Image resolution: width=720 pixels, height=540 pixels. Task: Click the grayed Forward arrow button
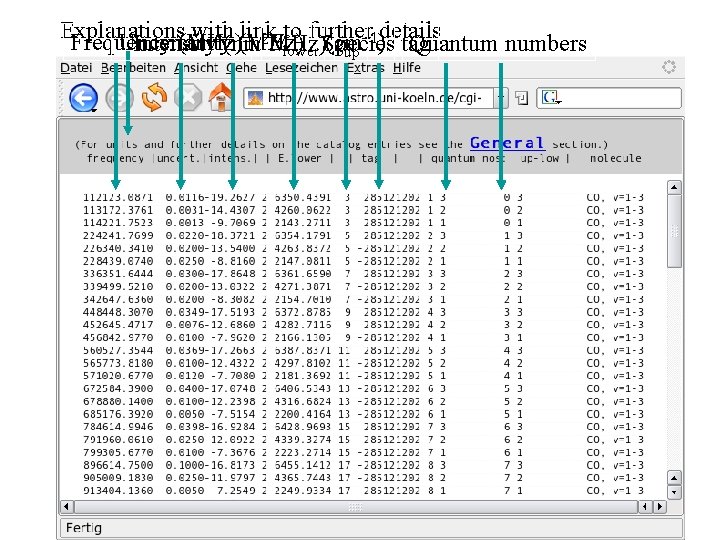(x=119, y=98)
